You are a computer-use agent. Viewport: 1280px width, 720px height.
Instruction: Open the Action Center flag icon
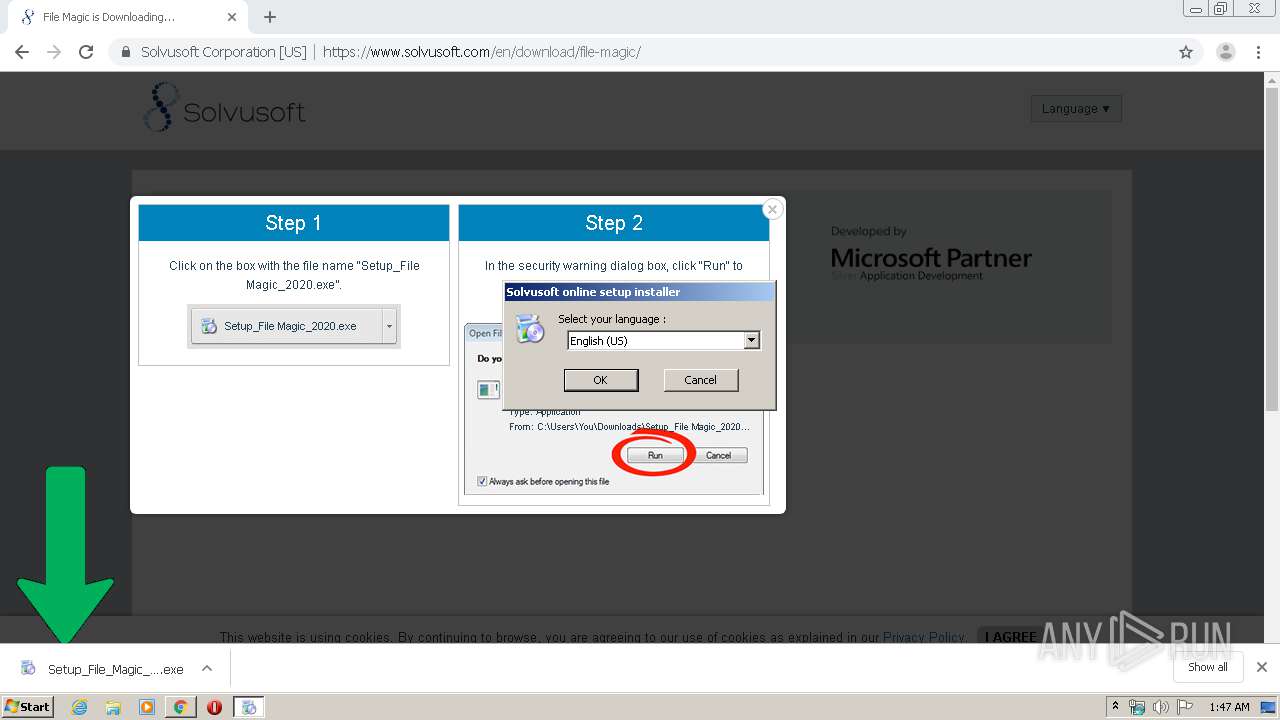[x=1185, y=707]
